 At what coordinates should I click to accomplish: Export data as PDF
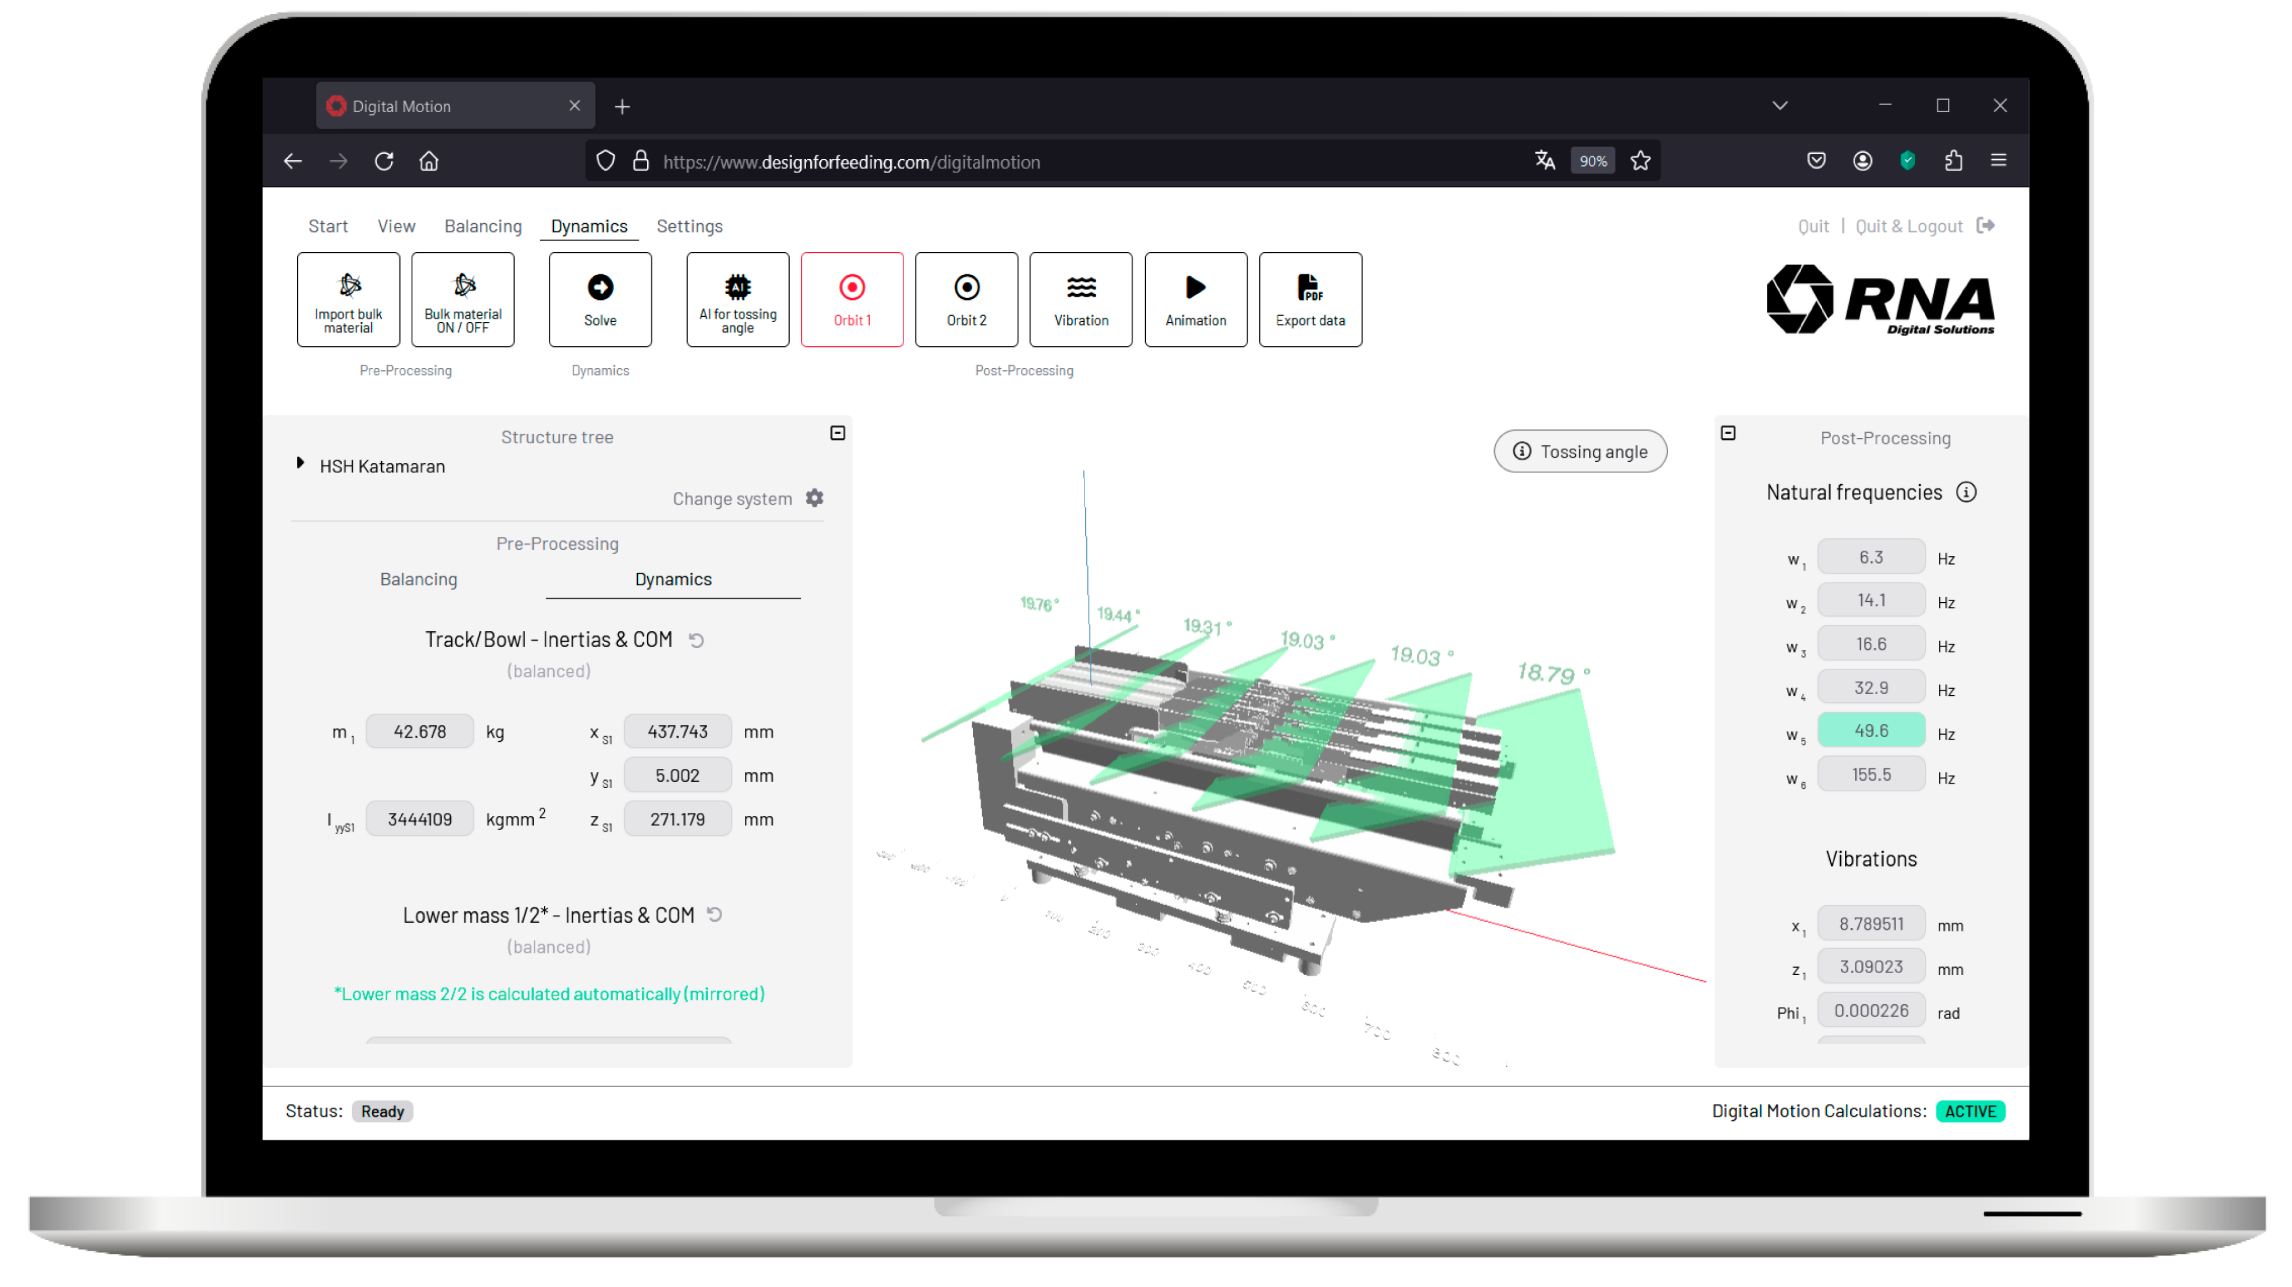point(1310,300)
